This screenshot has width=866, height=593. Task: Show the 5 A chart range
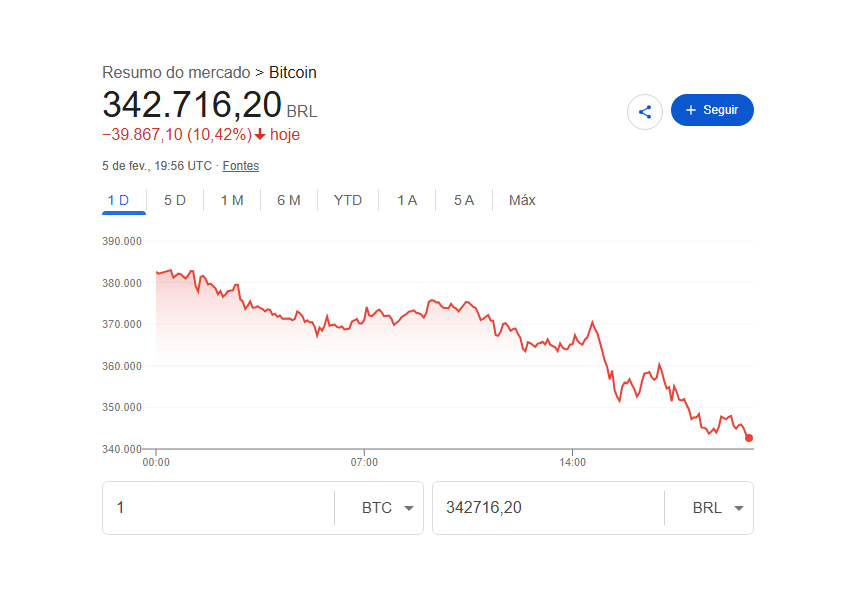tap(464, 200)
